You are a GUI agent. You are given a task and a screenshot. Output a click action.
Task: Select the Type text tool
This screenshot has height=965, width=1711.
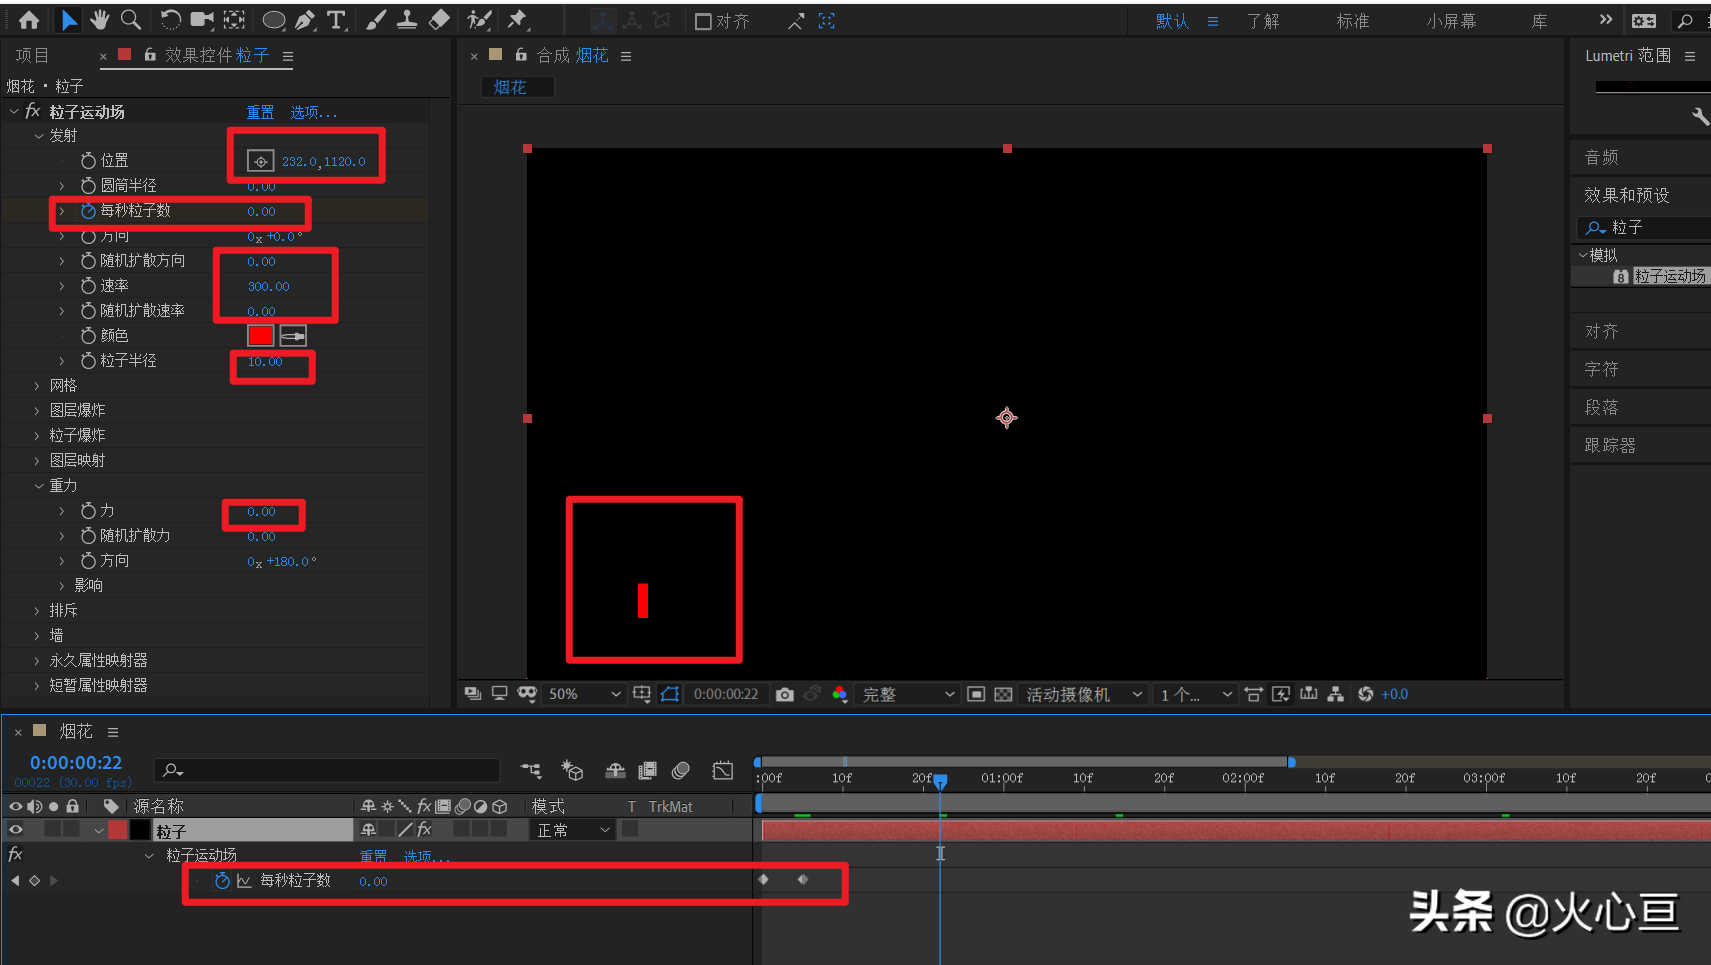click(x=336, y=20)
